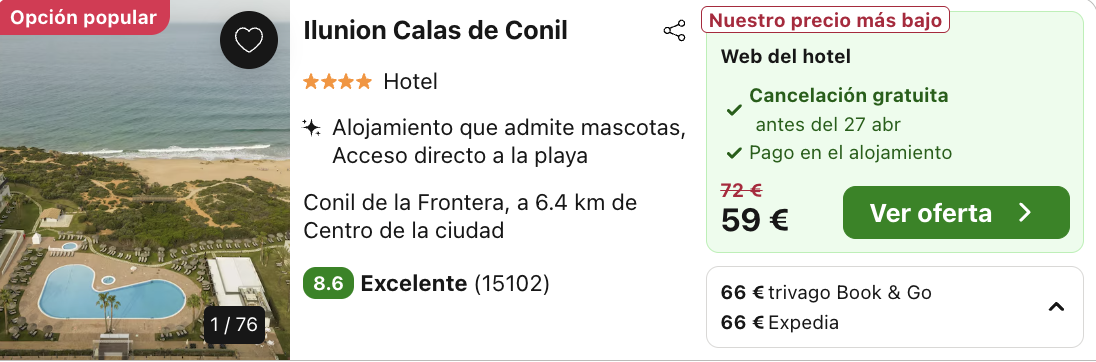1096x362 pixels.
Task: Click the Pago en el alojamiento checkmark
Action: click(734, 152)
